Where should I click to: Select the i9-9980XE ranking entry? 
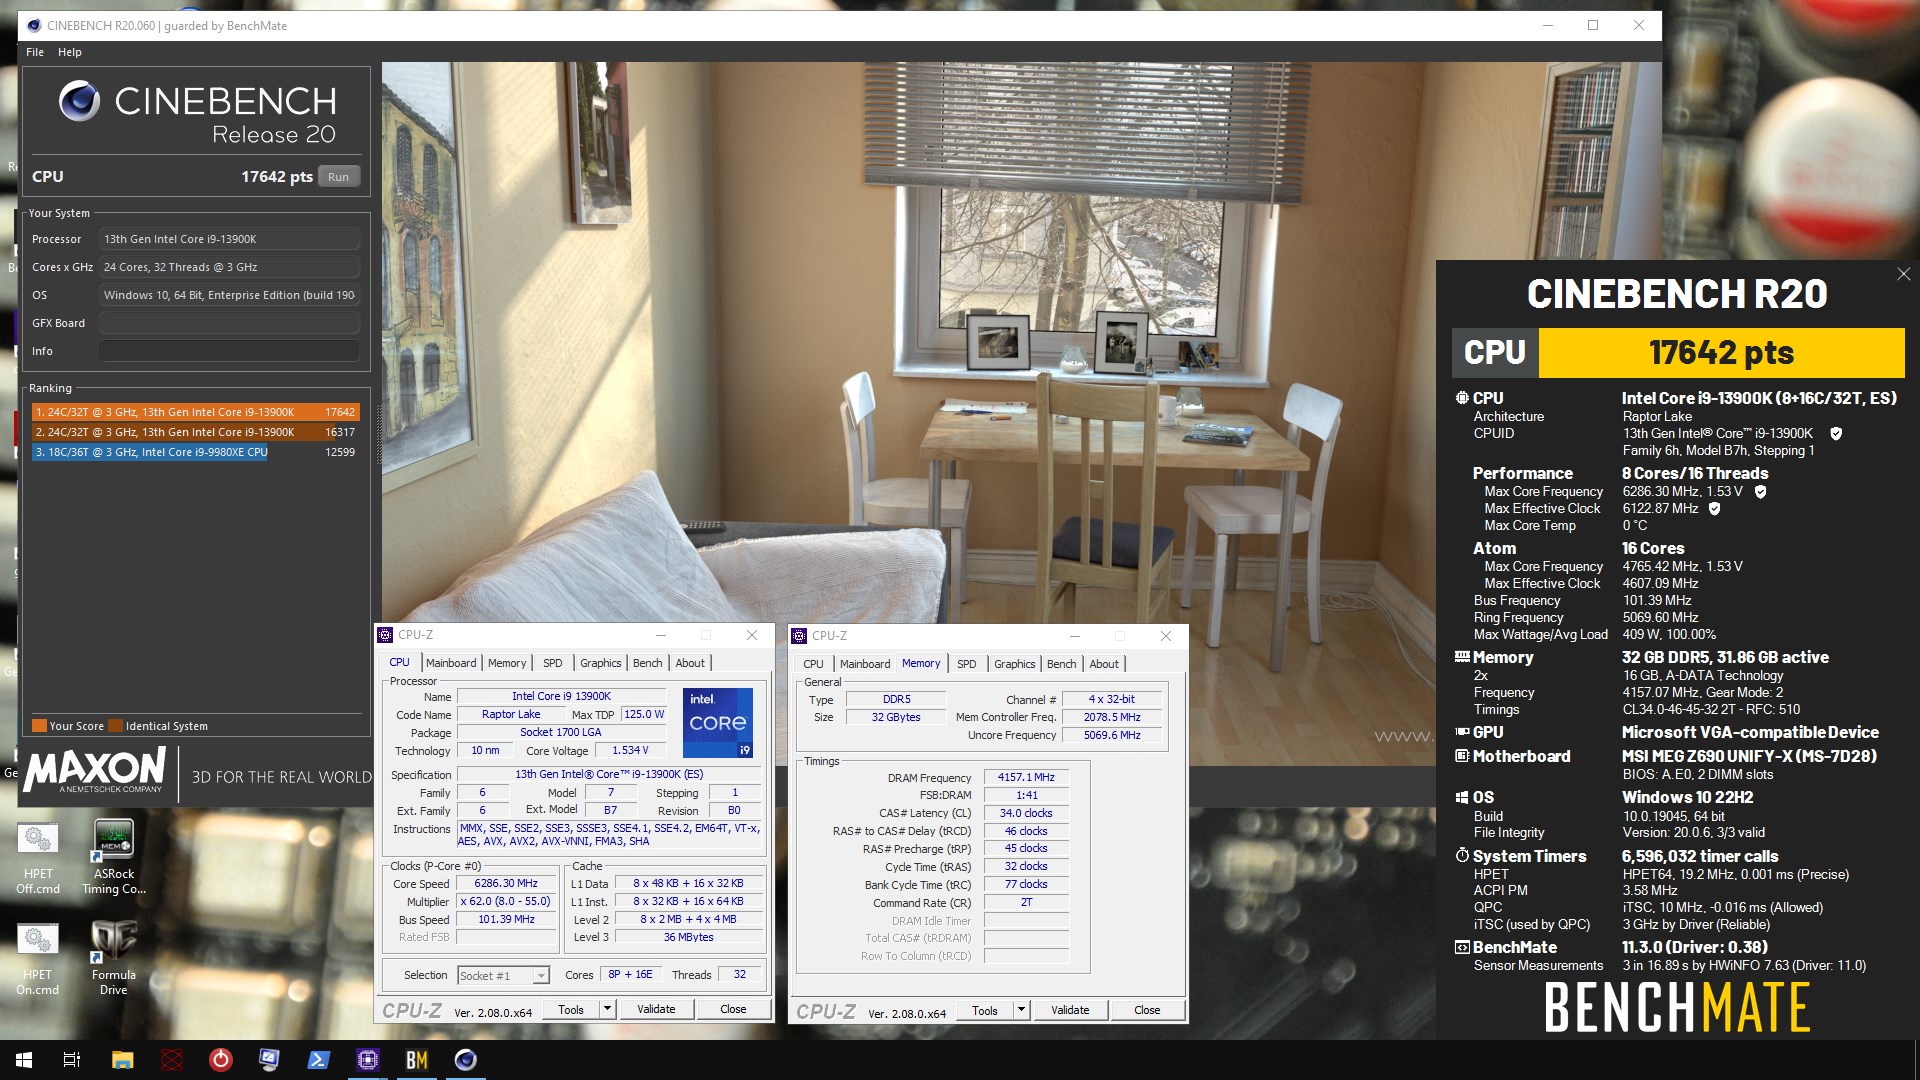195,452
